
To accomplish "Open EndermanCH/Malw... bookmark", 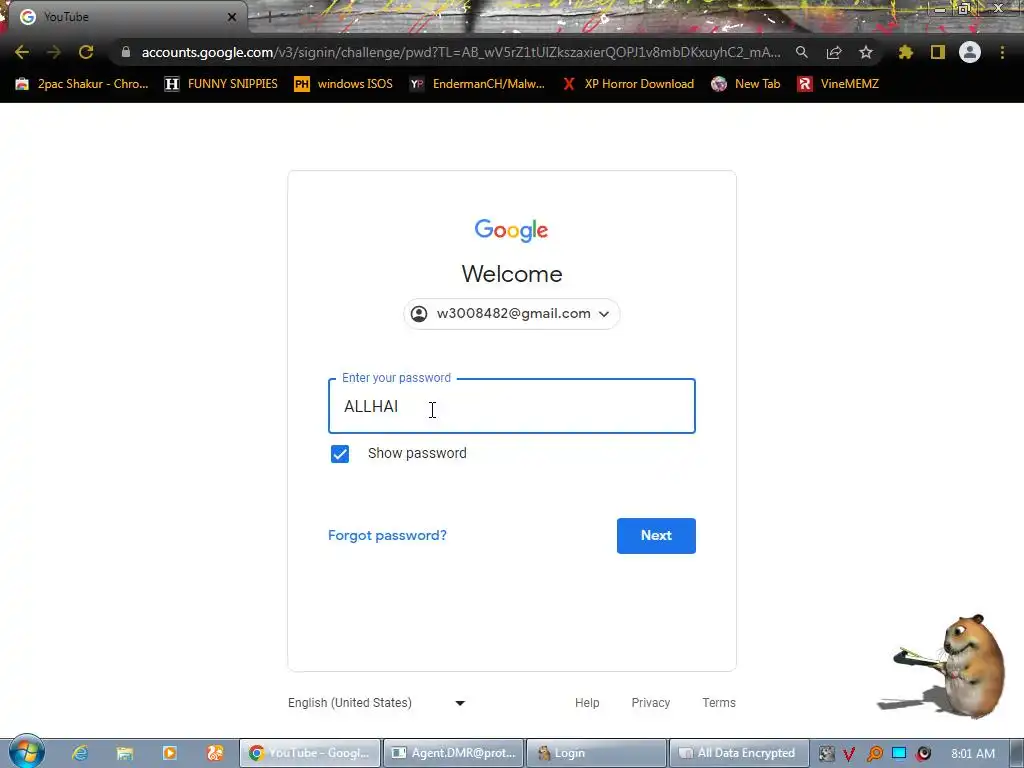I will pyautogui.click(x=477, y=84).
